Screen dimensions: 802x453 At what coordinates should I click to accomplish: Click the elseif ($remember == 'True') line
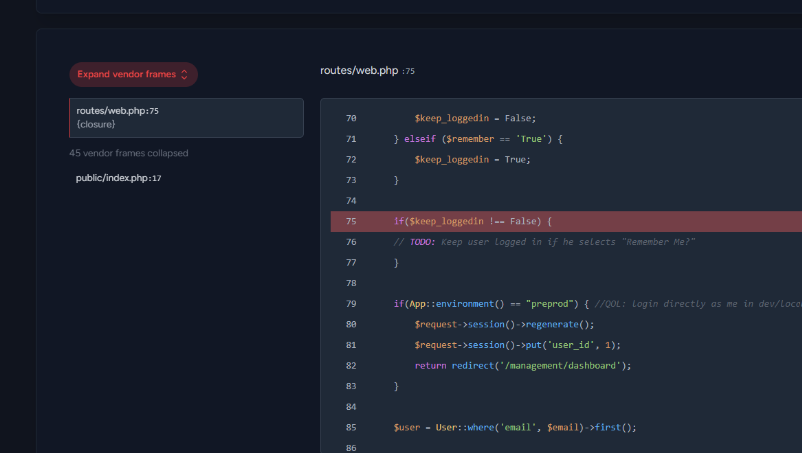click(x=478, y=139)
